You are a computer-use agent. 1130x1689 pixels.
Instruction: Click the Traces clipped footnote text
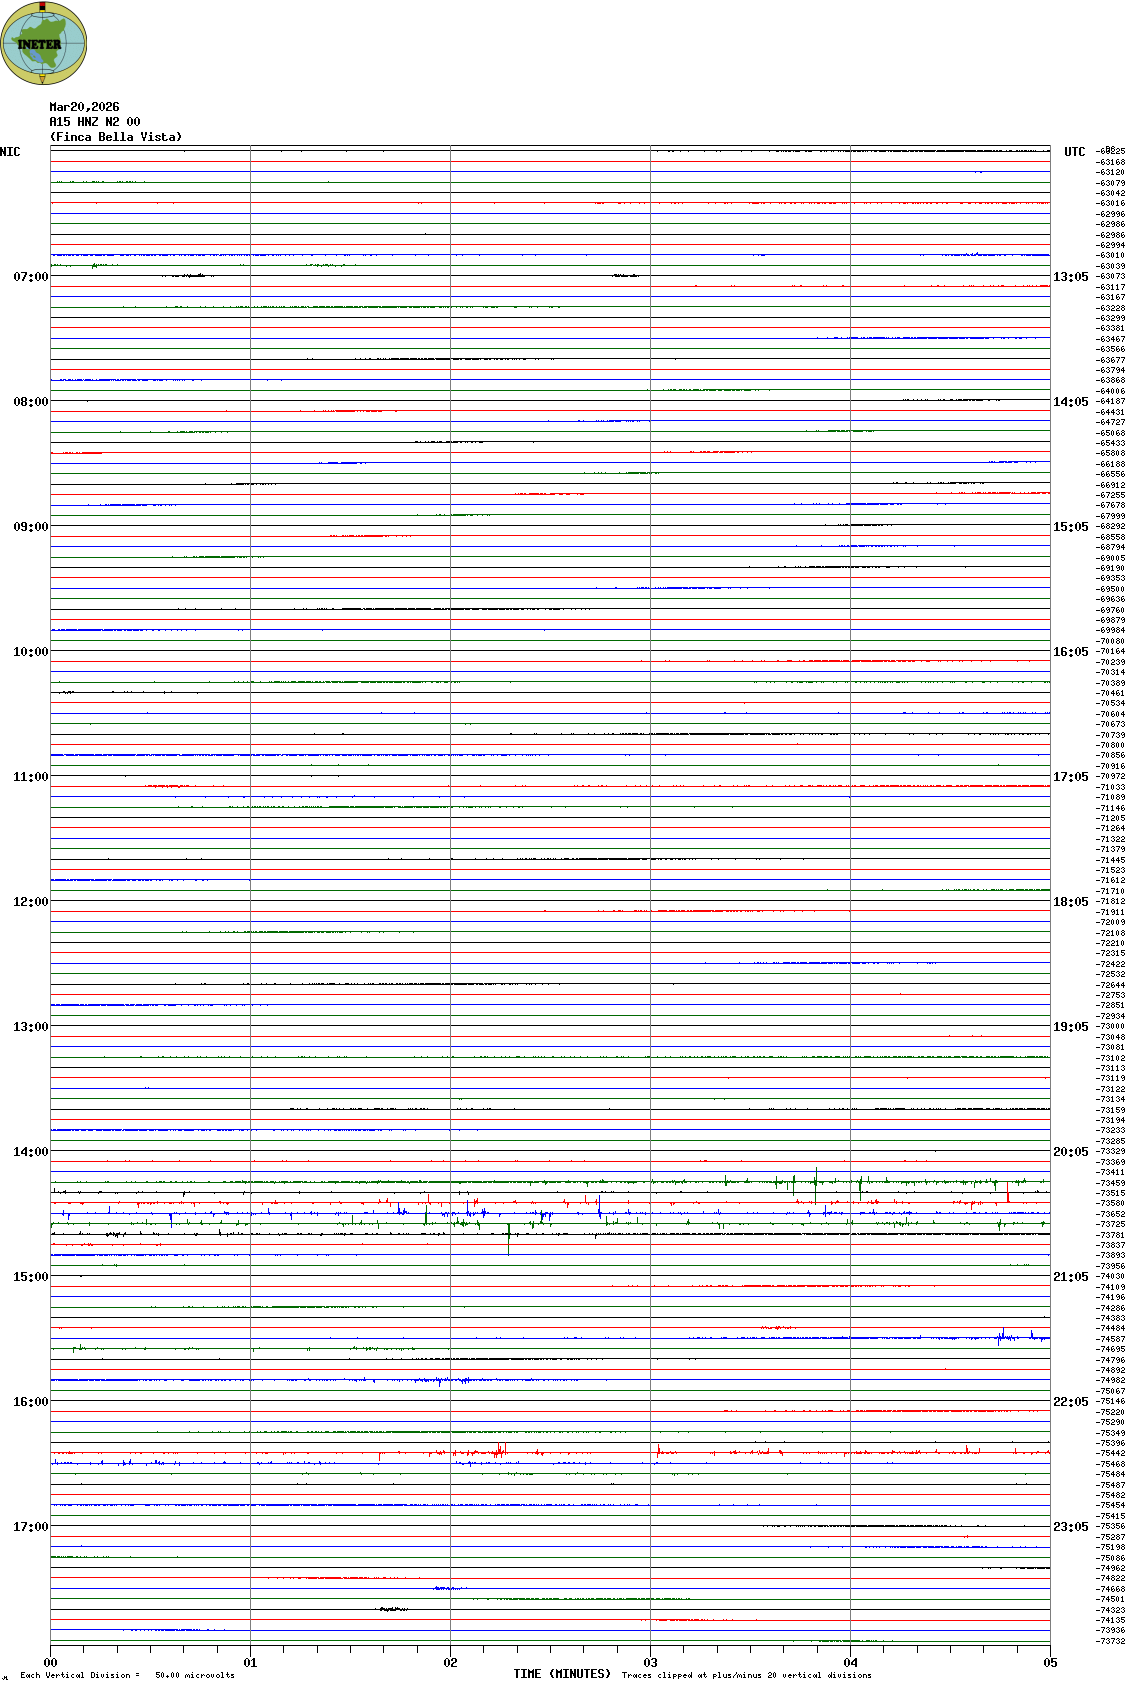point(746,1675)
